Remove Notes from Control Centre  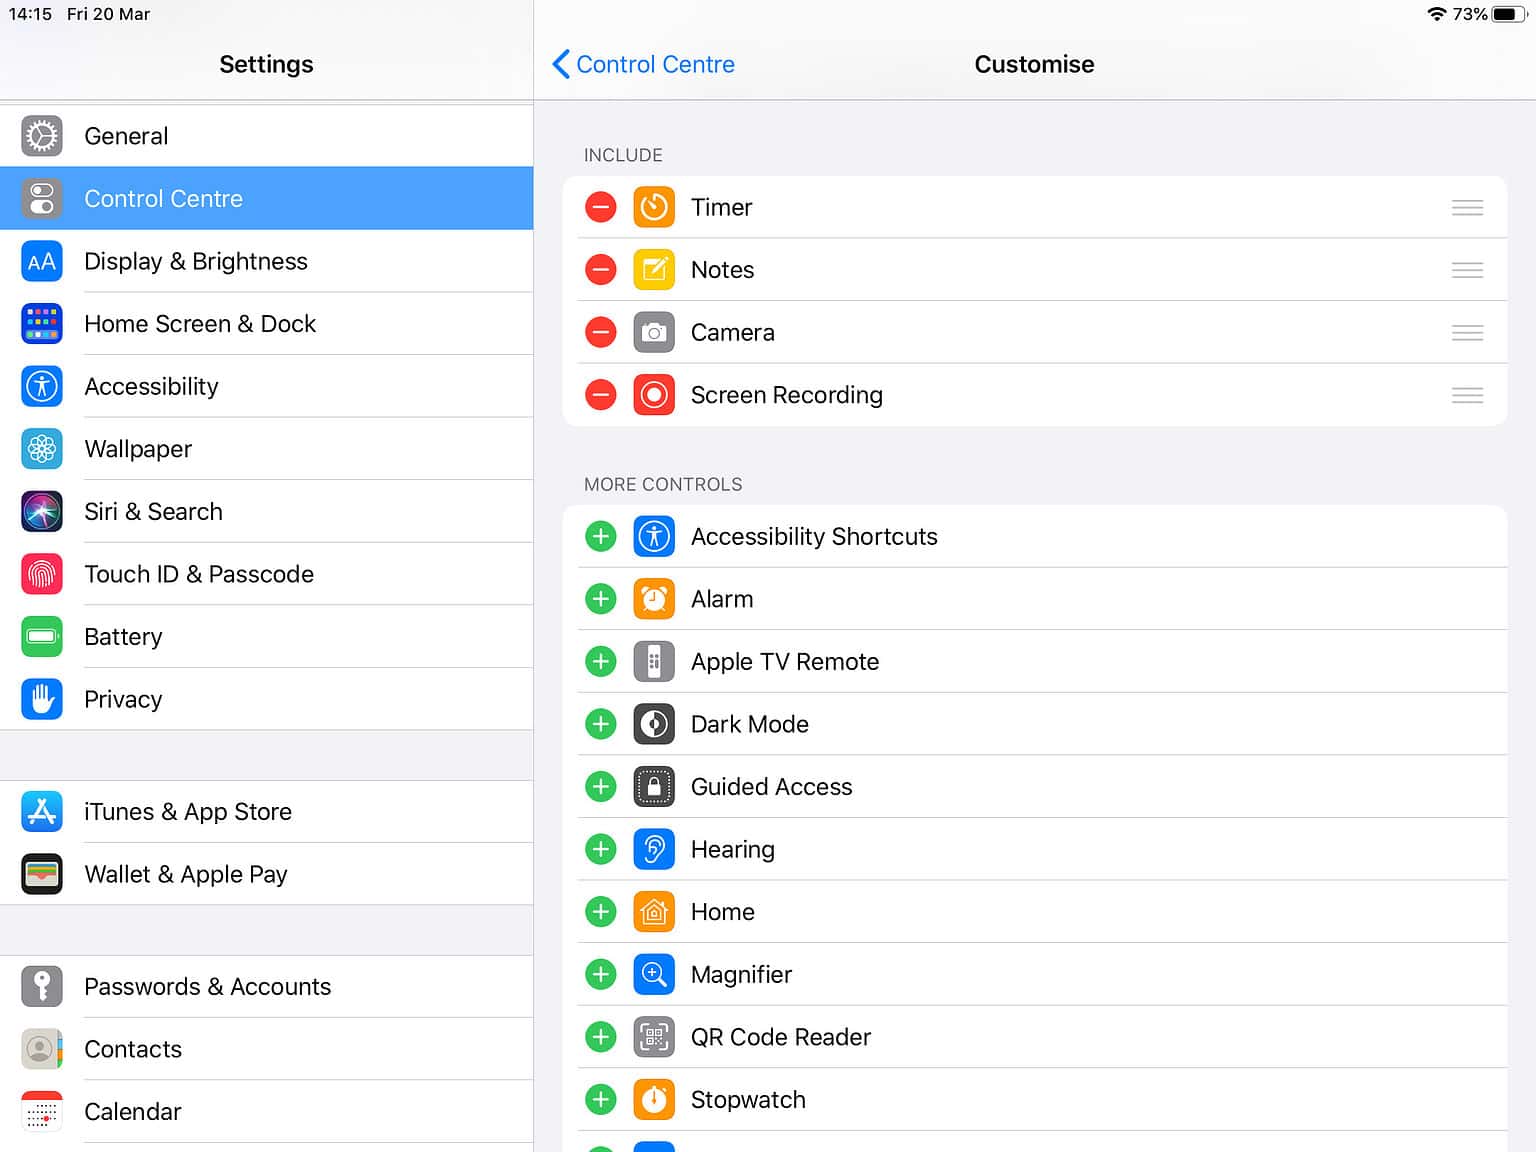(600, 269)
